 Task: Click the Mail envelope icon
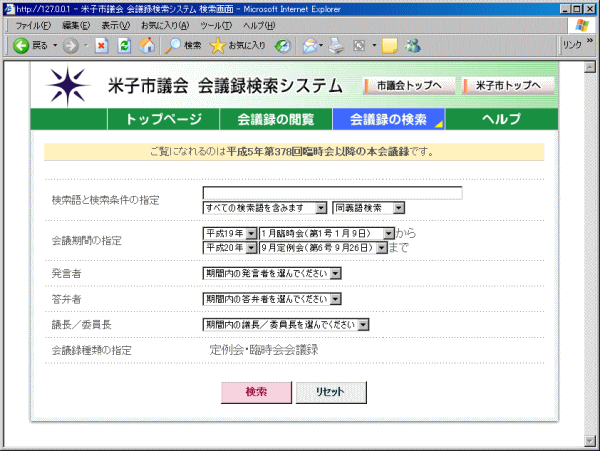click(x=310, y=46)
